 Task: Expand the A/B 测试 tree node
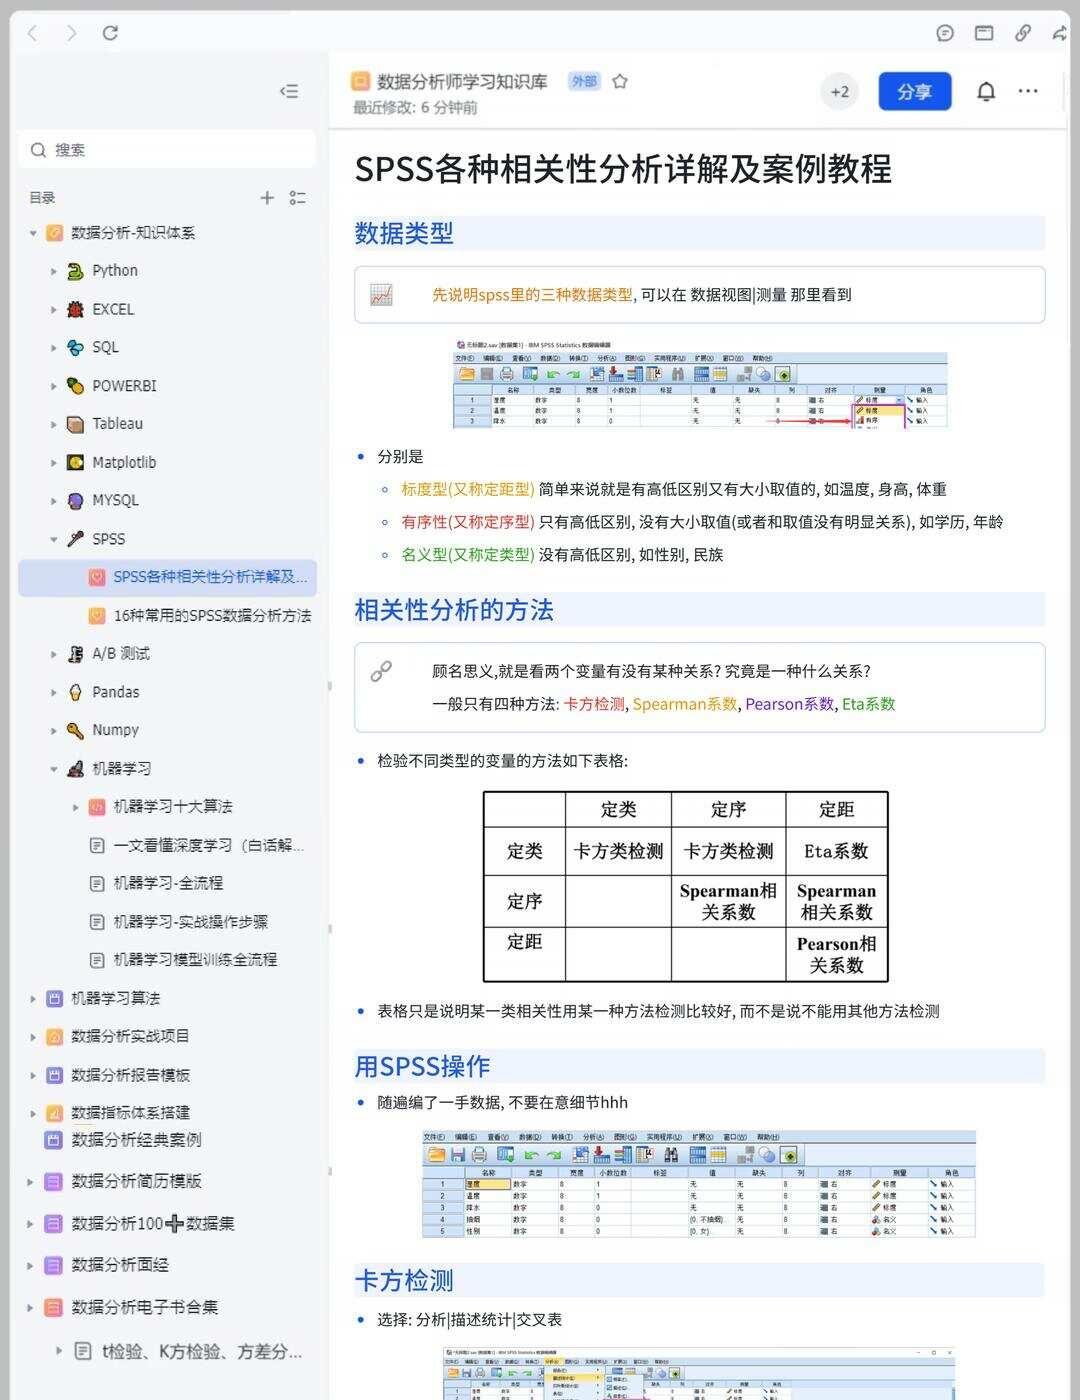coord(54,654)
